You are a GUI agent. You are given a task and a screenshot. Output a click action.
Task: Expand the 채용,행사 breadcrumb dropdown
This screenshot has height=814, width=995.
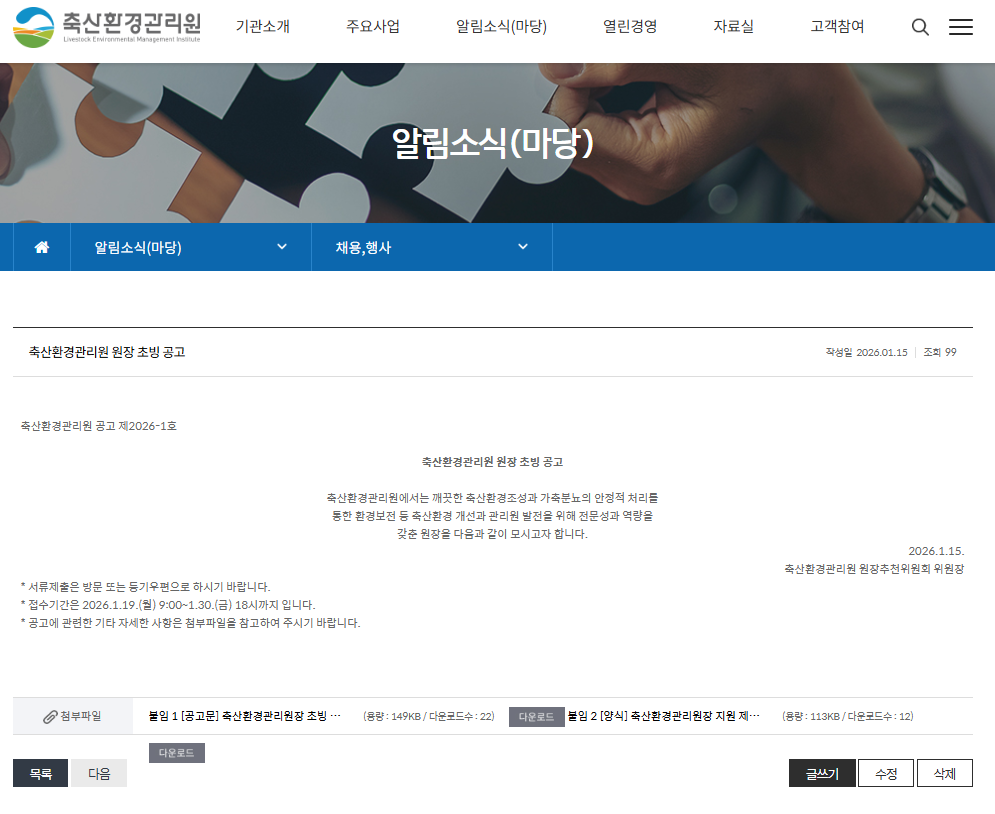pos(522,247)
